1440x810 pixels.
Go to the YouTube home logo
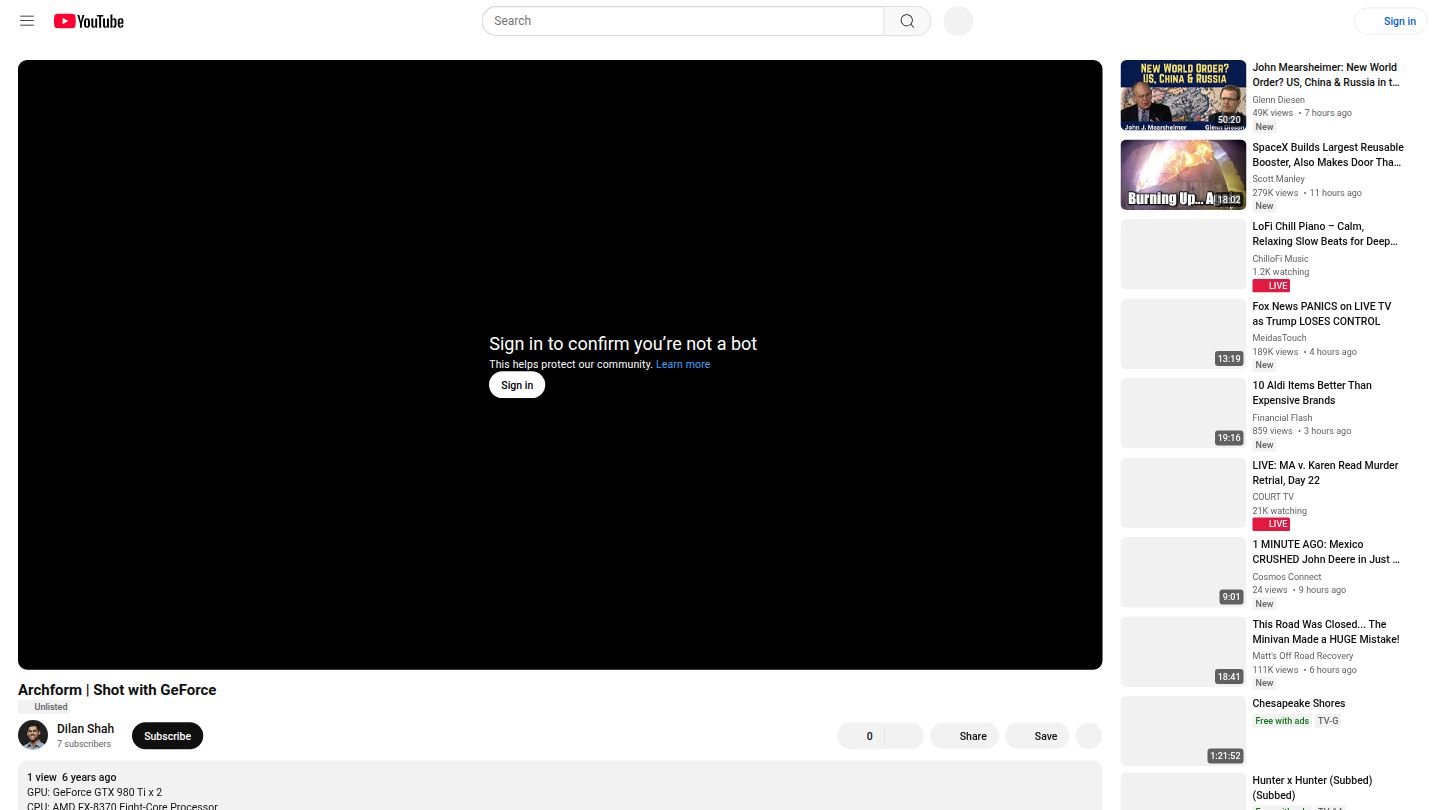89,21
